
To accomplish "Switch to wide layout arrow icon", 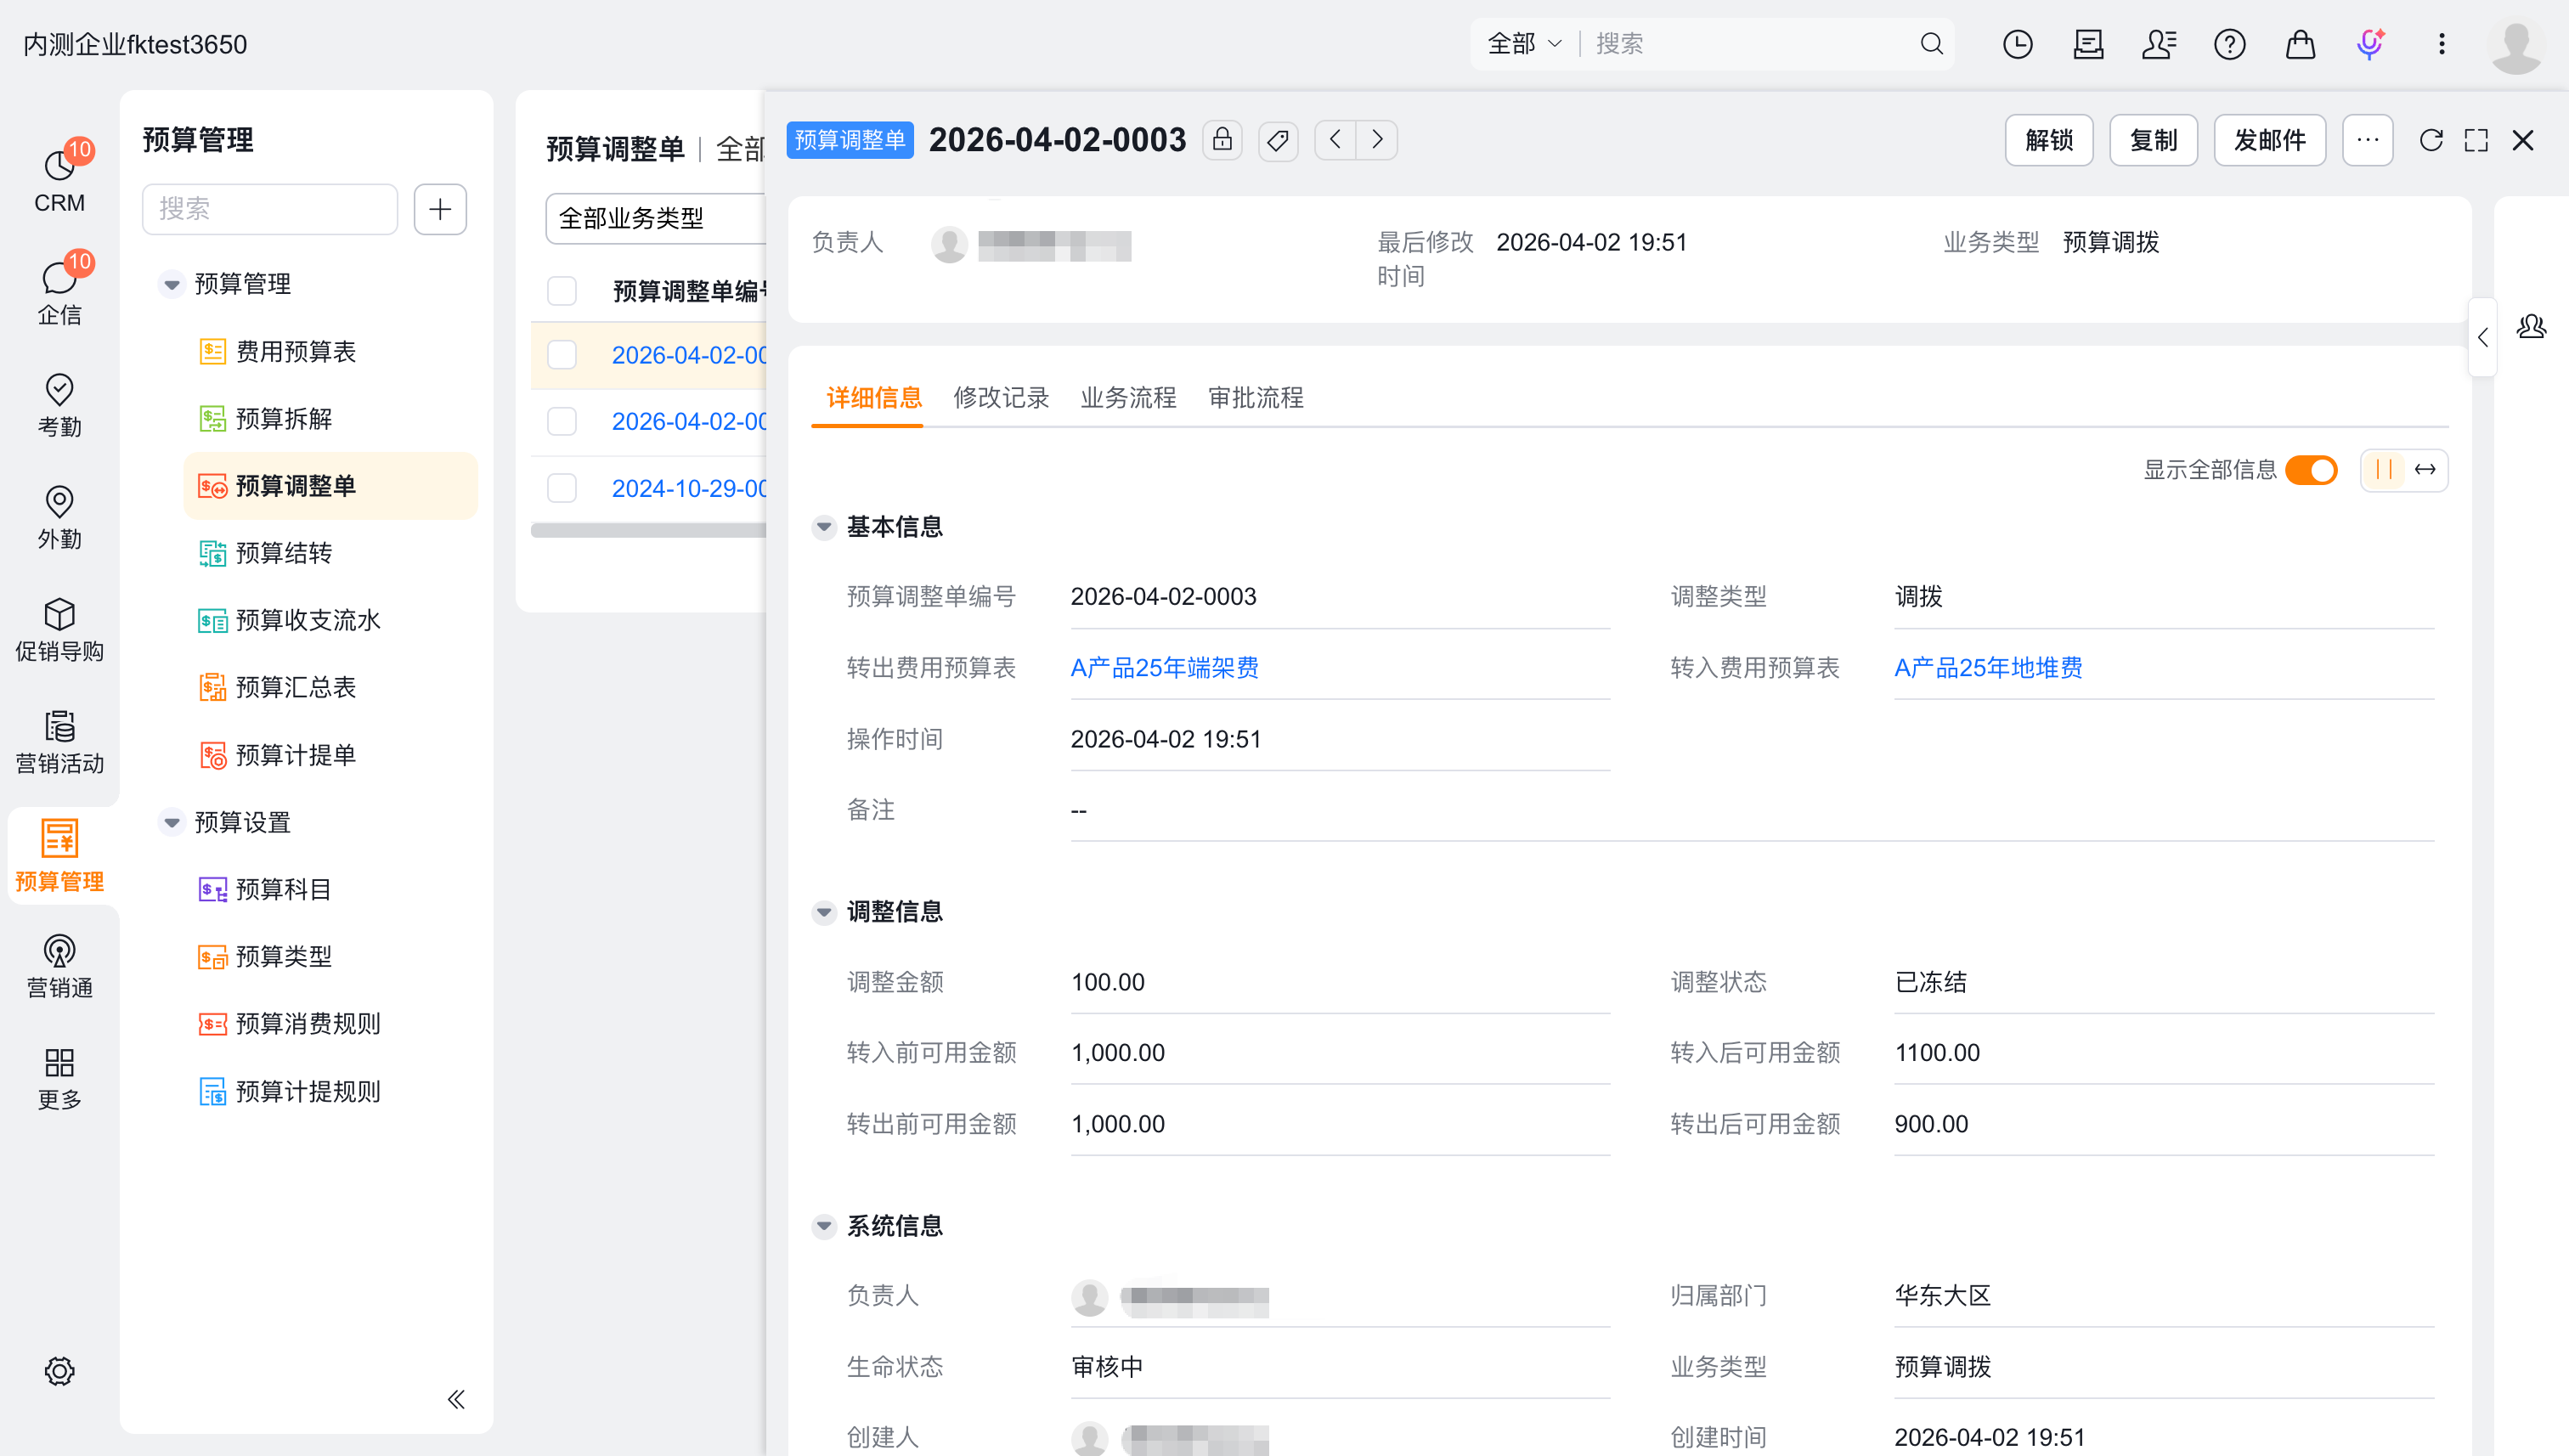I will point(2425,469).
